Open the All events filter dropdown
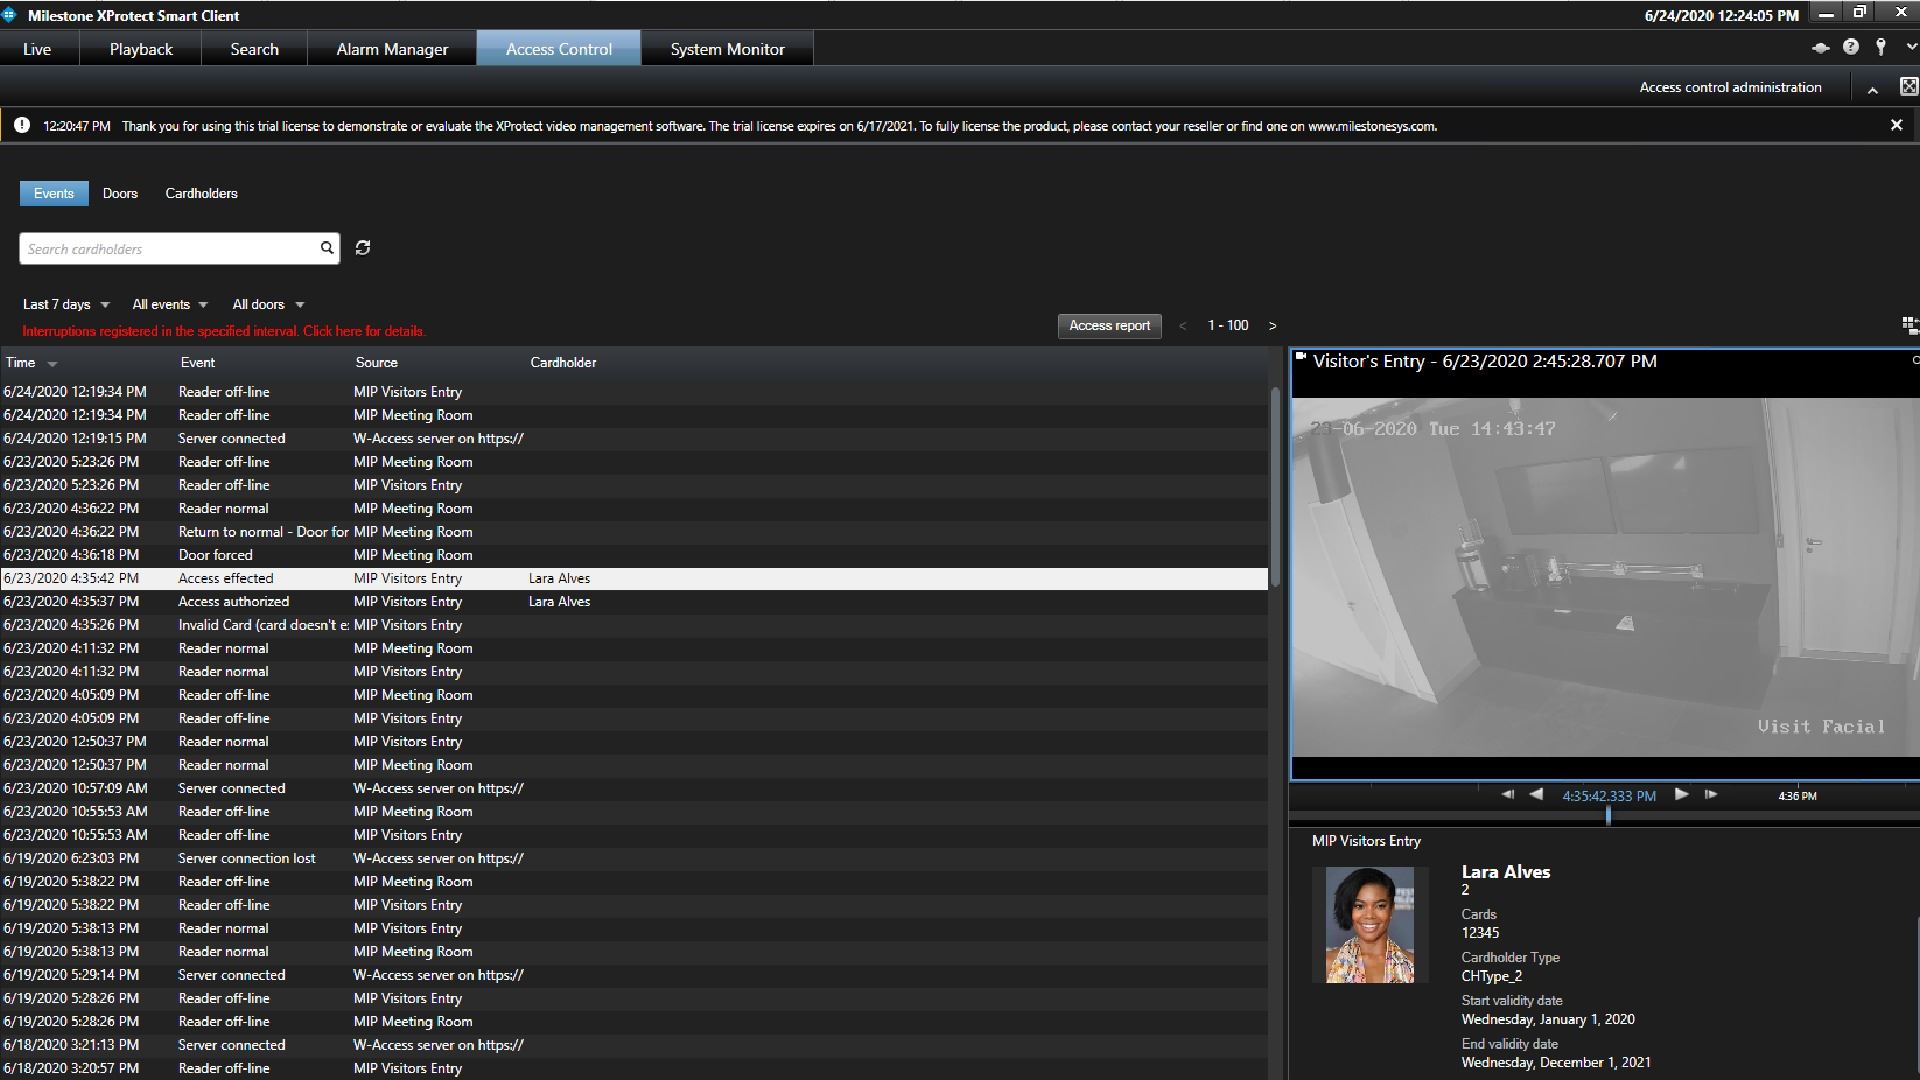 tap(170, 304)
